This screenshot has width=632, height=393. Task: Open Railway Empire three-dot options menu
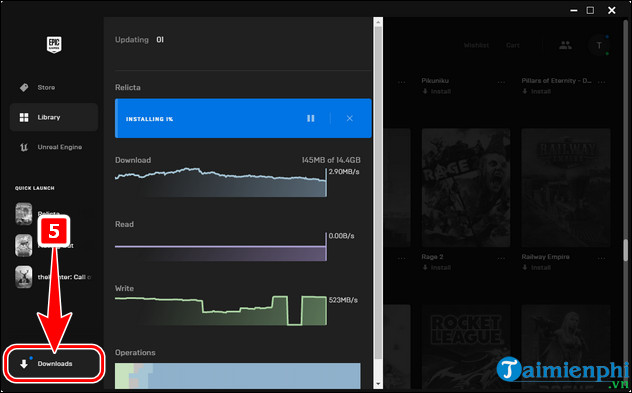tap(601, 258)
